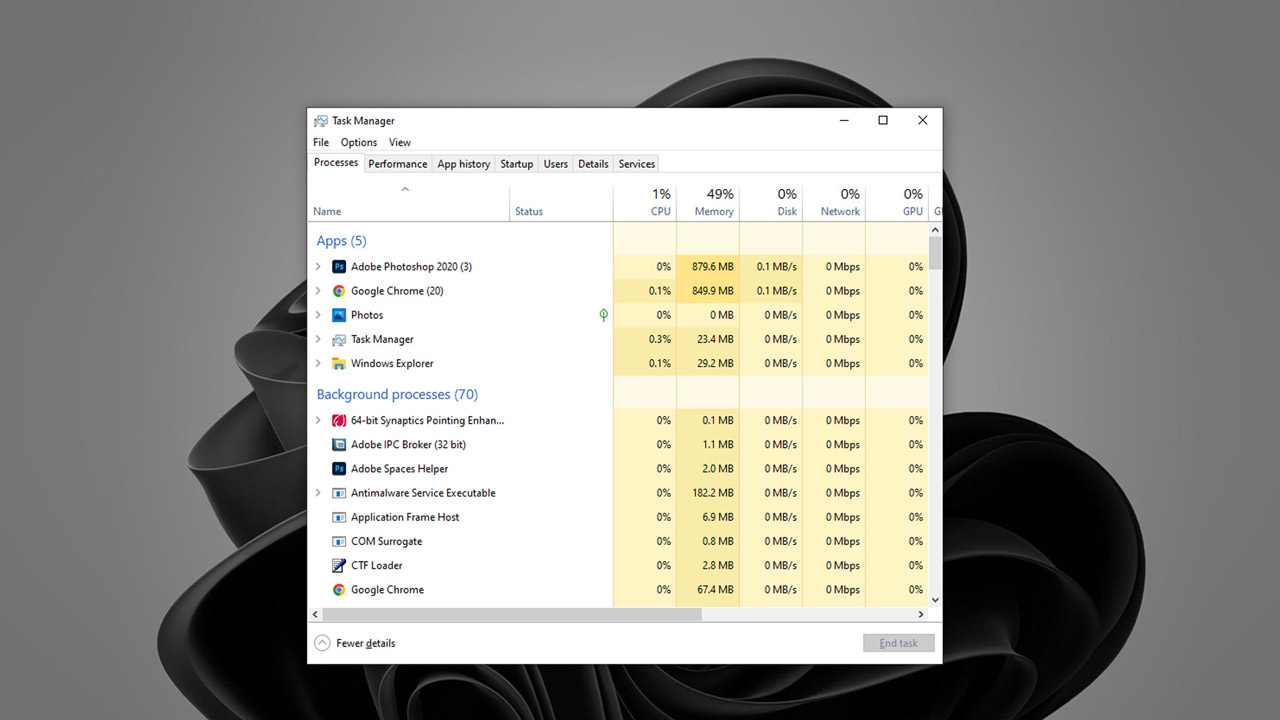Click the red Synaptics Pointing Enhancer icon
1280x720 pixels.
339,421
